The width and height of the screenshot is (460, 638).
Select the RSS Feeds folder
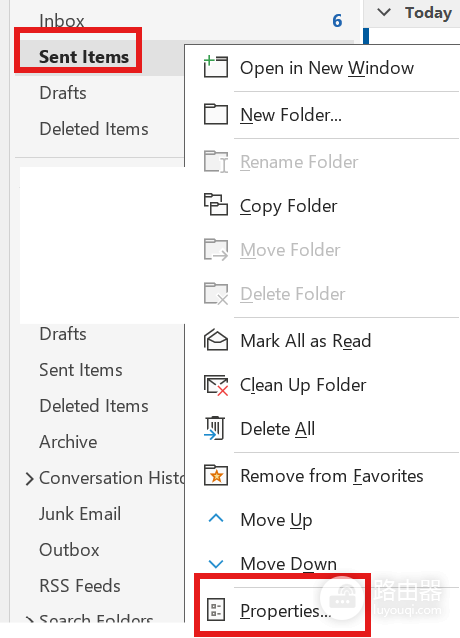[80, 586]
